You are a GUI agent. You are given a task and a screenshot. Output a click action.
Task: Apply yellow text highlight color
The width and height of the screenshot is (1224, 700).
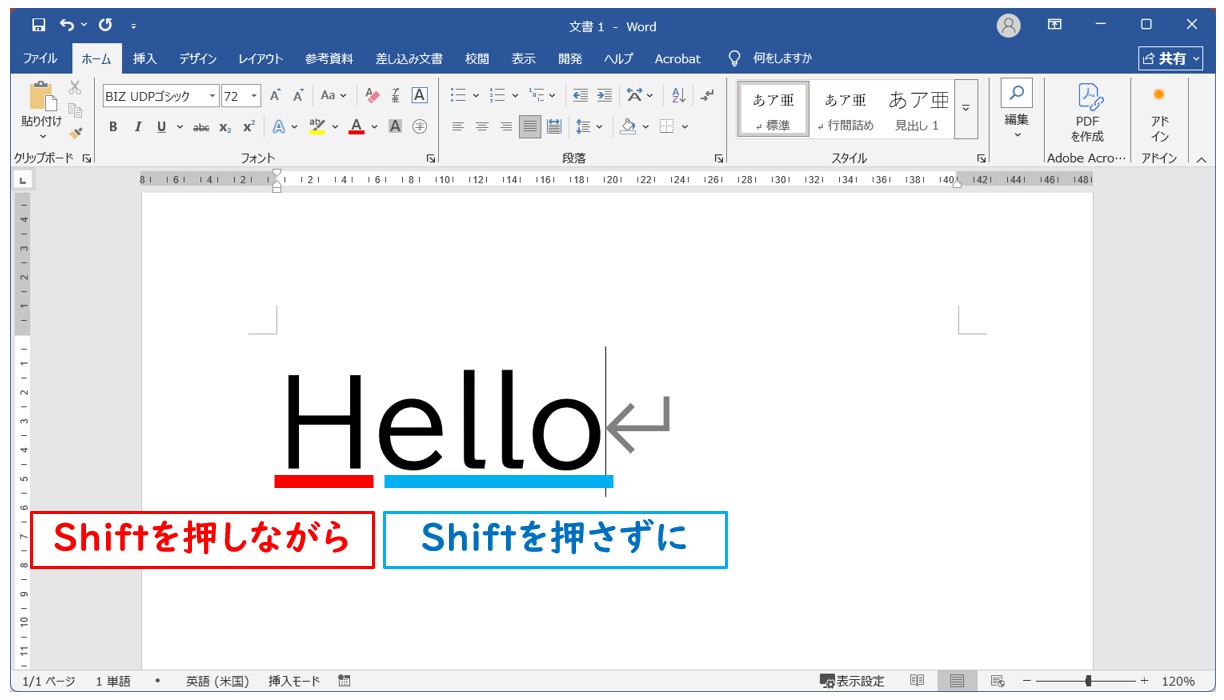(317, 127)
